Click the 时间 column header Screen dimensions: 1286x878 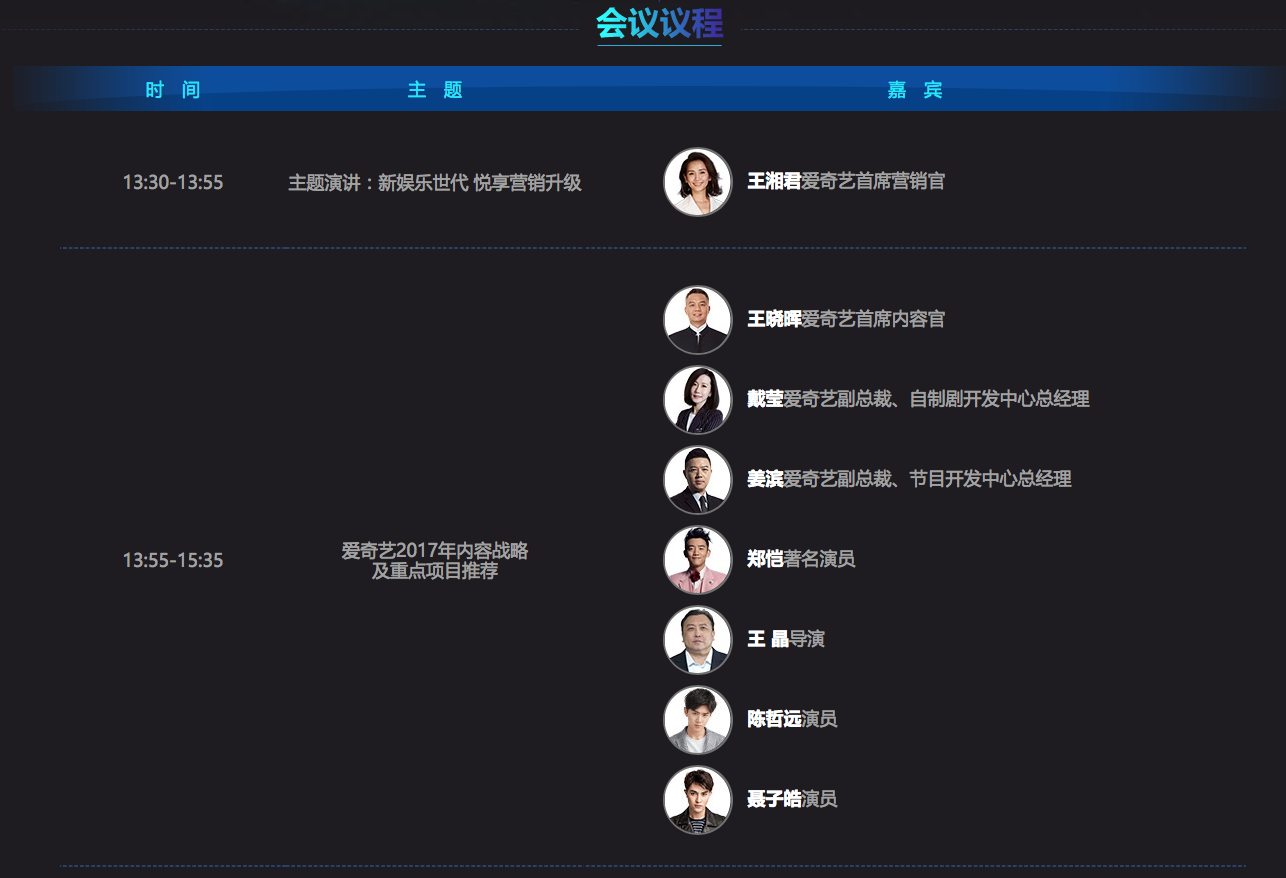click(173, 90)
